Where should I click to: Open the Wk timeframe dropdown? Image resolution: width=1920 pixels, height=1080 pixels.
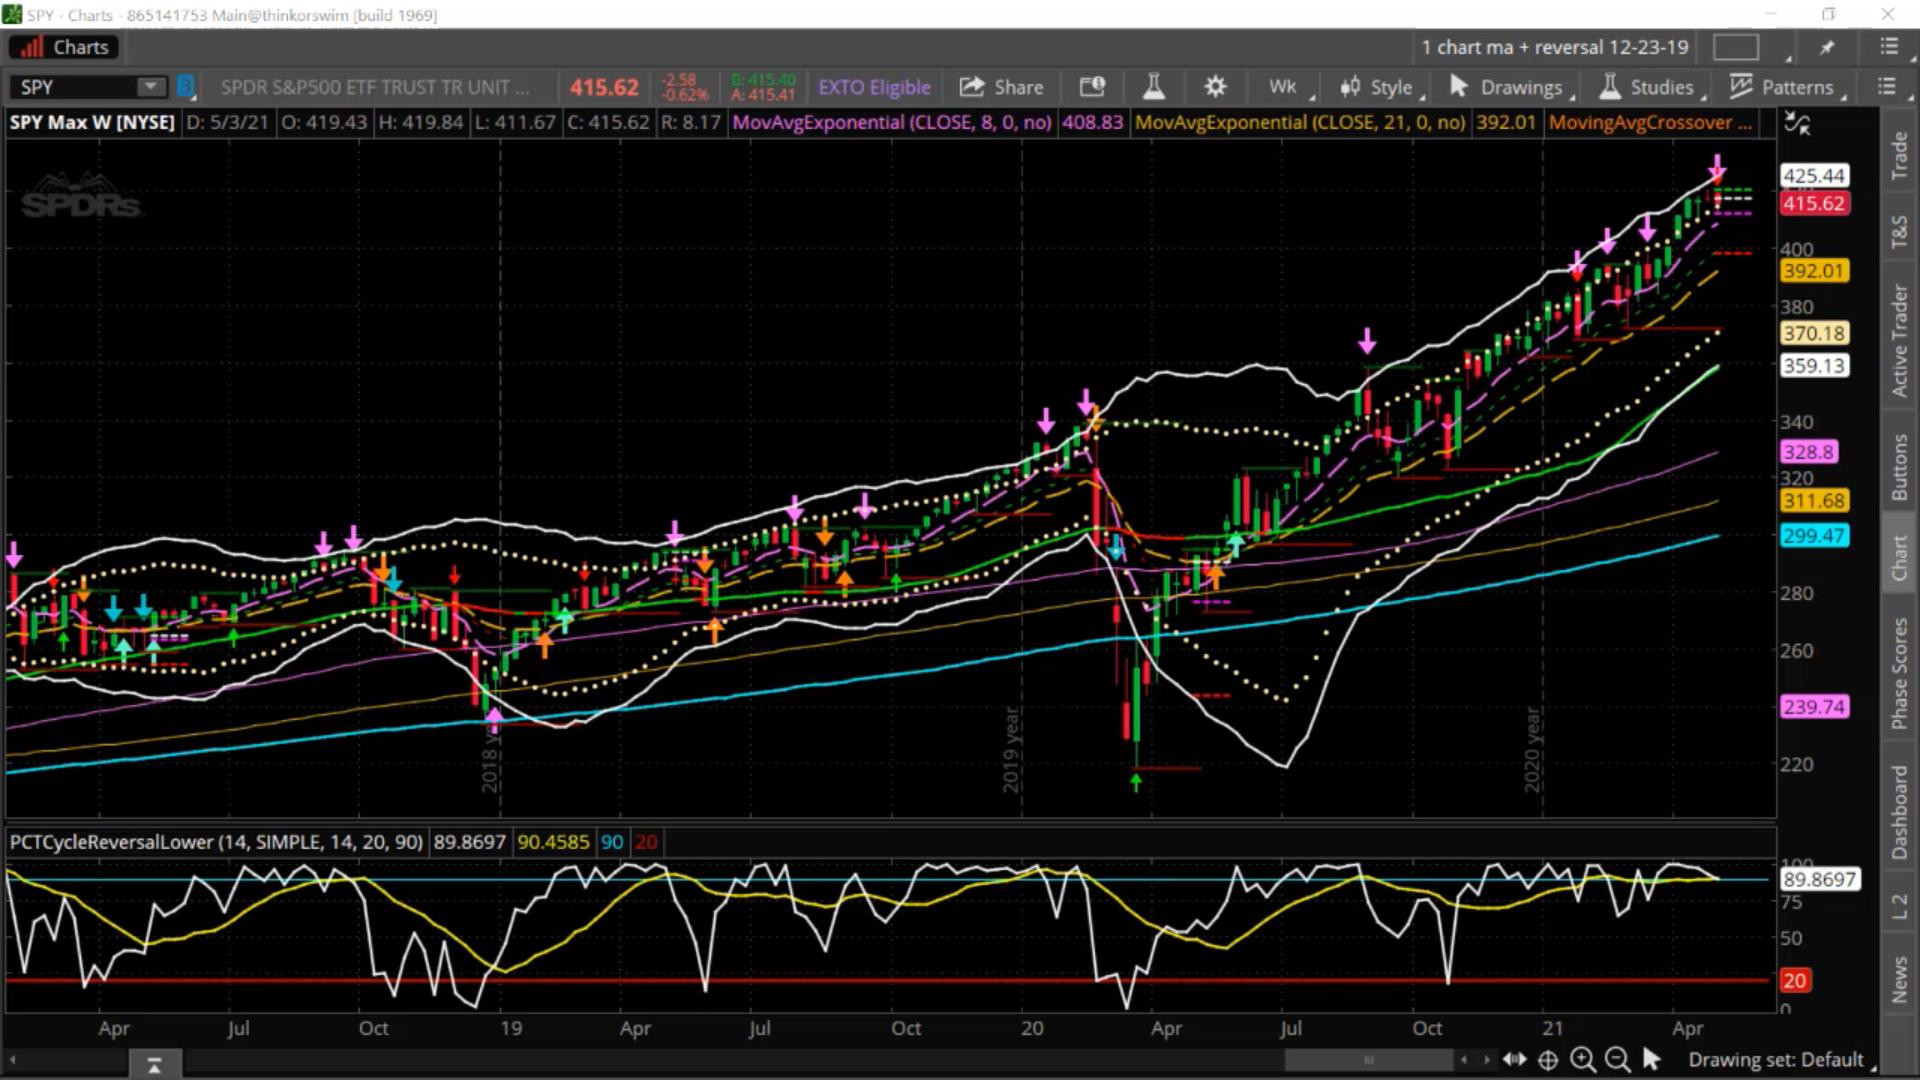pyautogui.click(x=1290, y=87)
